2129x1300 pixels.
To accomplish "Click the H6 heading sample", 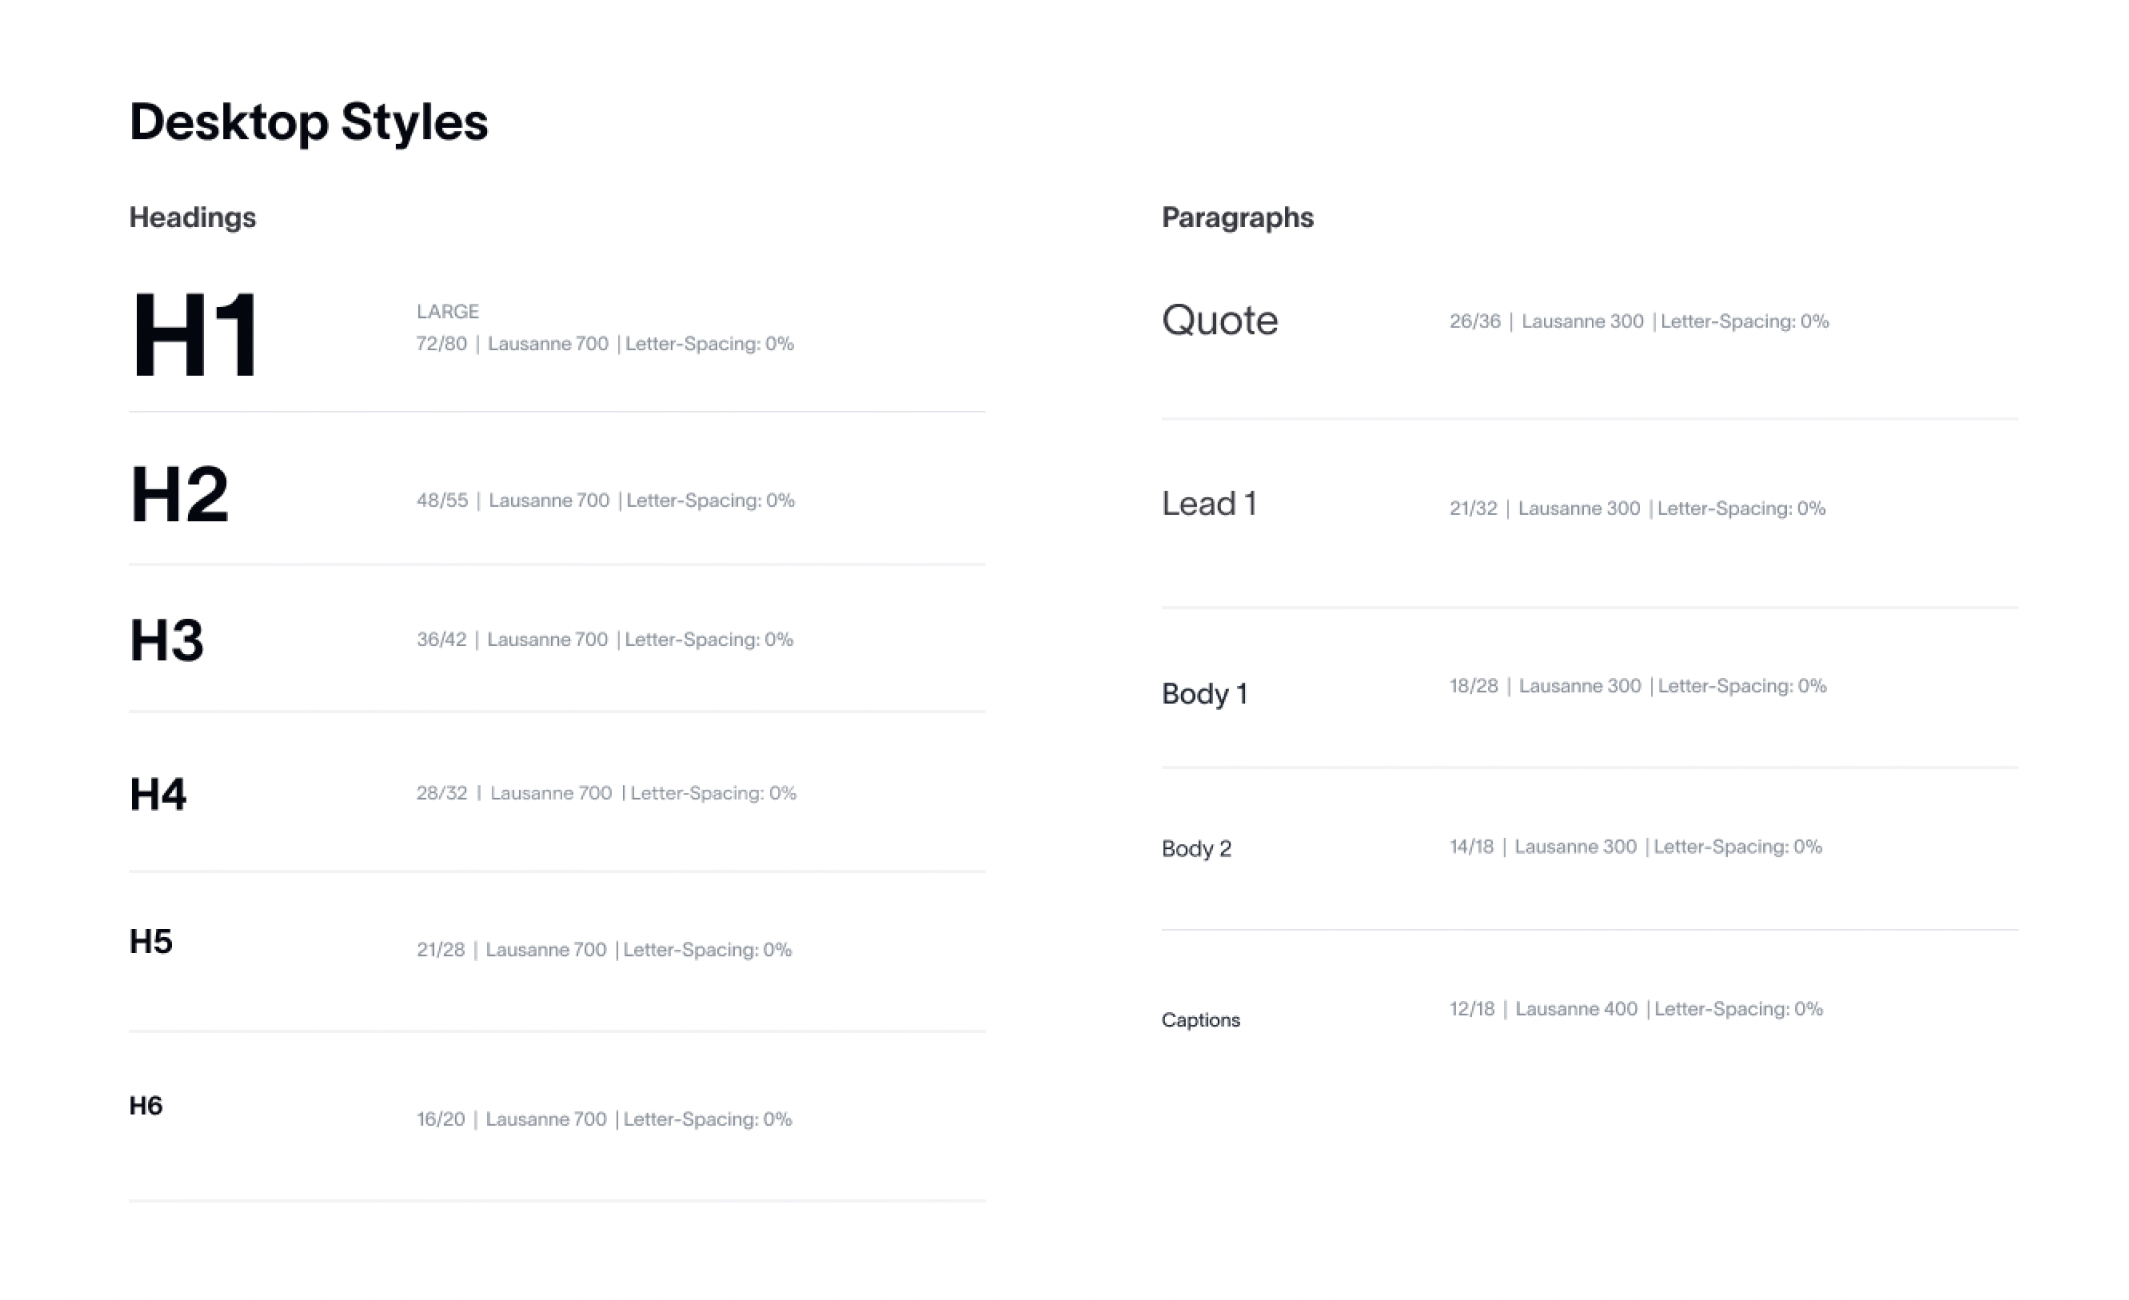I will pyautogui.click(x=146, y=1105).
